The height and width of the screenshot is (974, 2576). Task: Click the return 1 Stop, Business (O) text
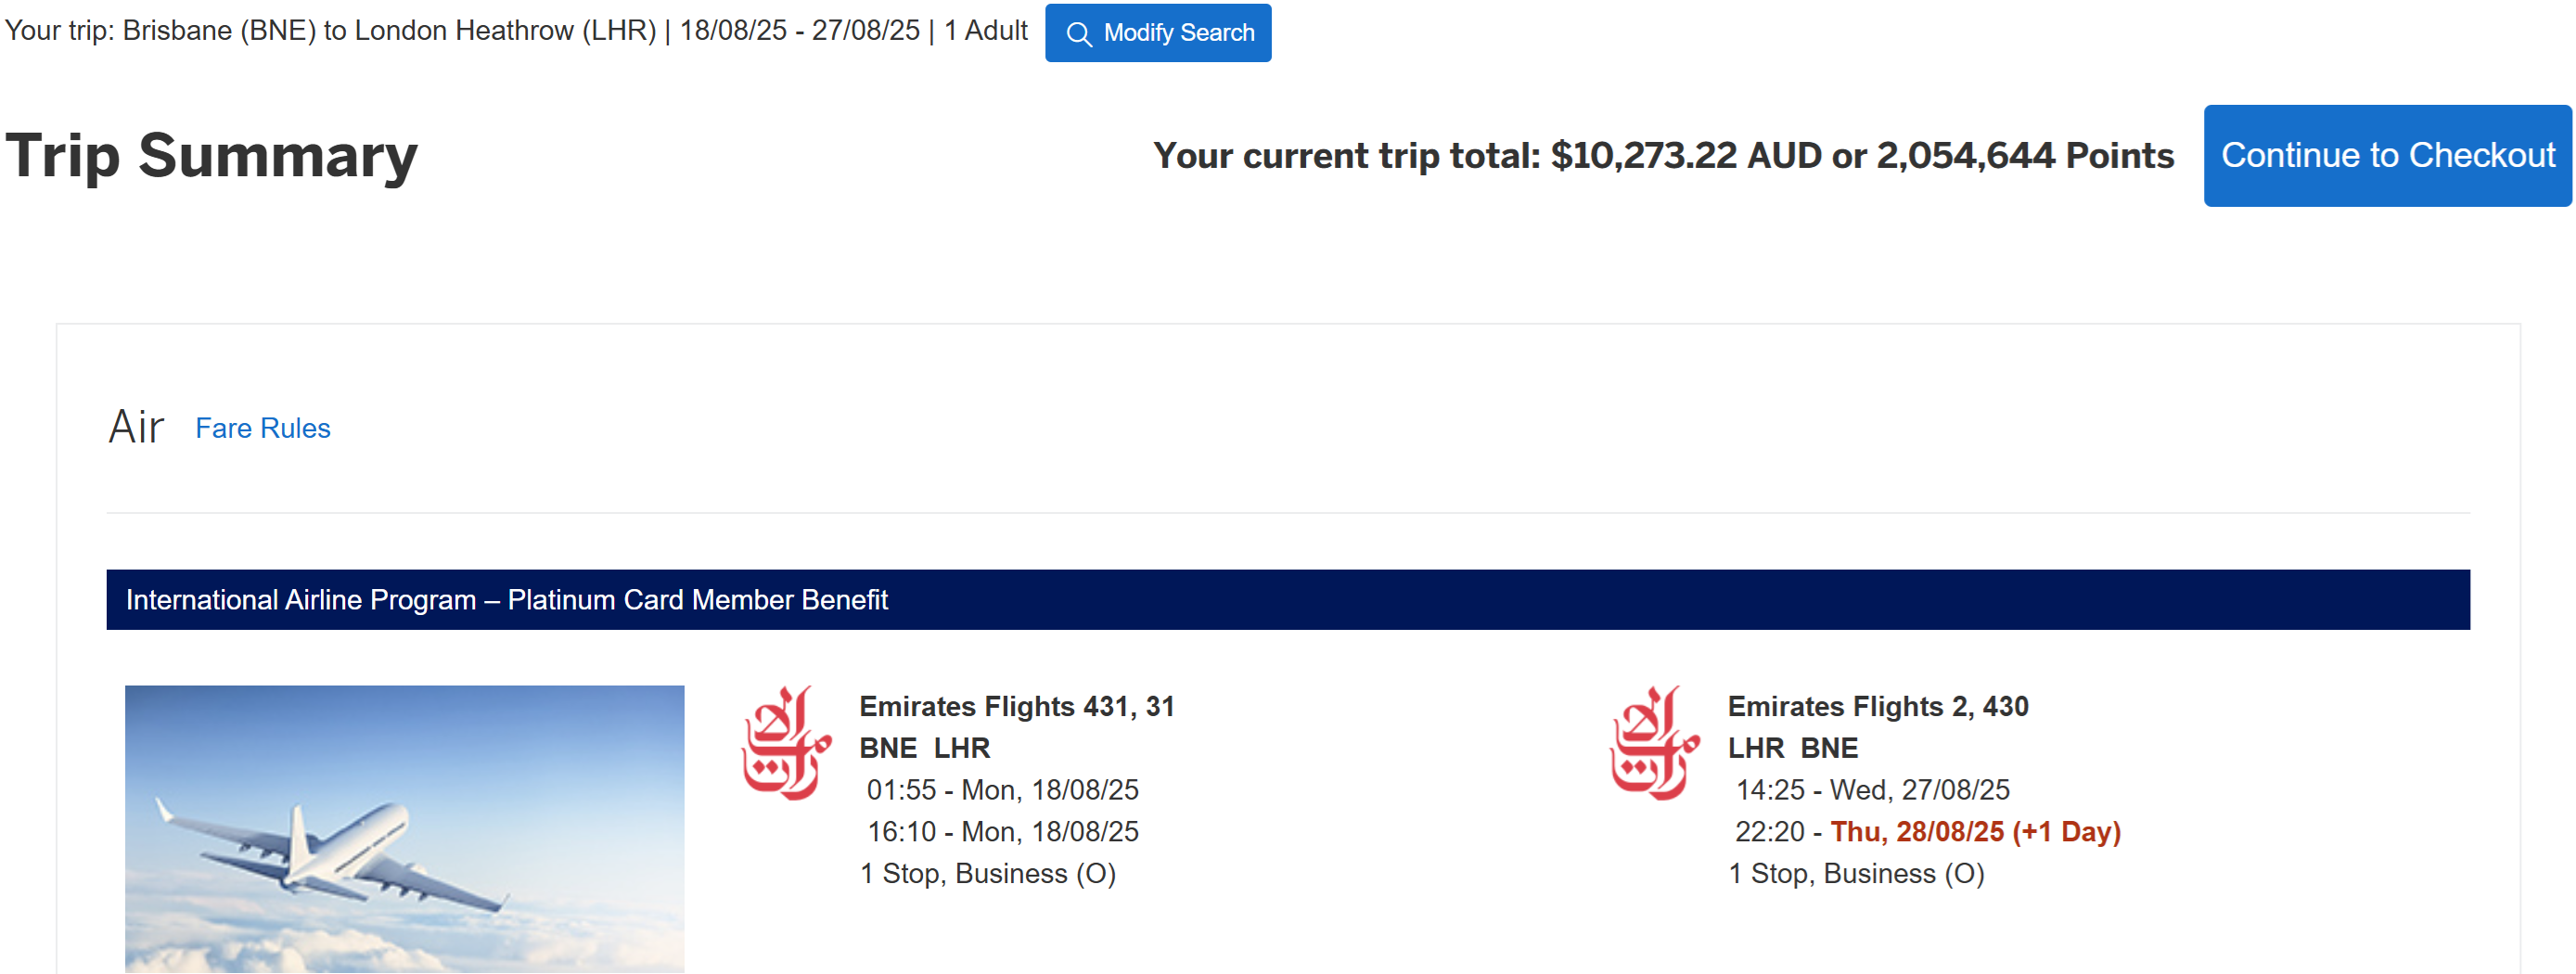click(1856, 874)
